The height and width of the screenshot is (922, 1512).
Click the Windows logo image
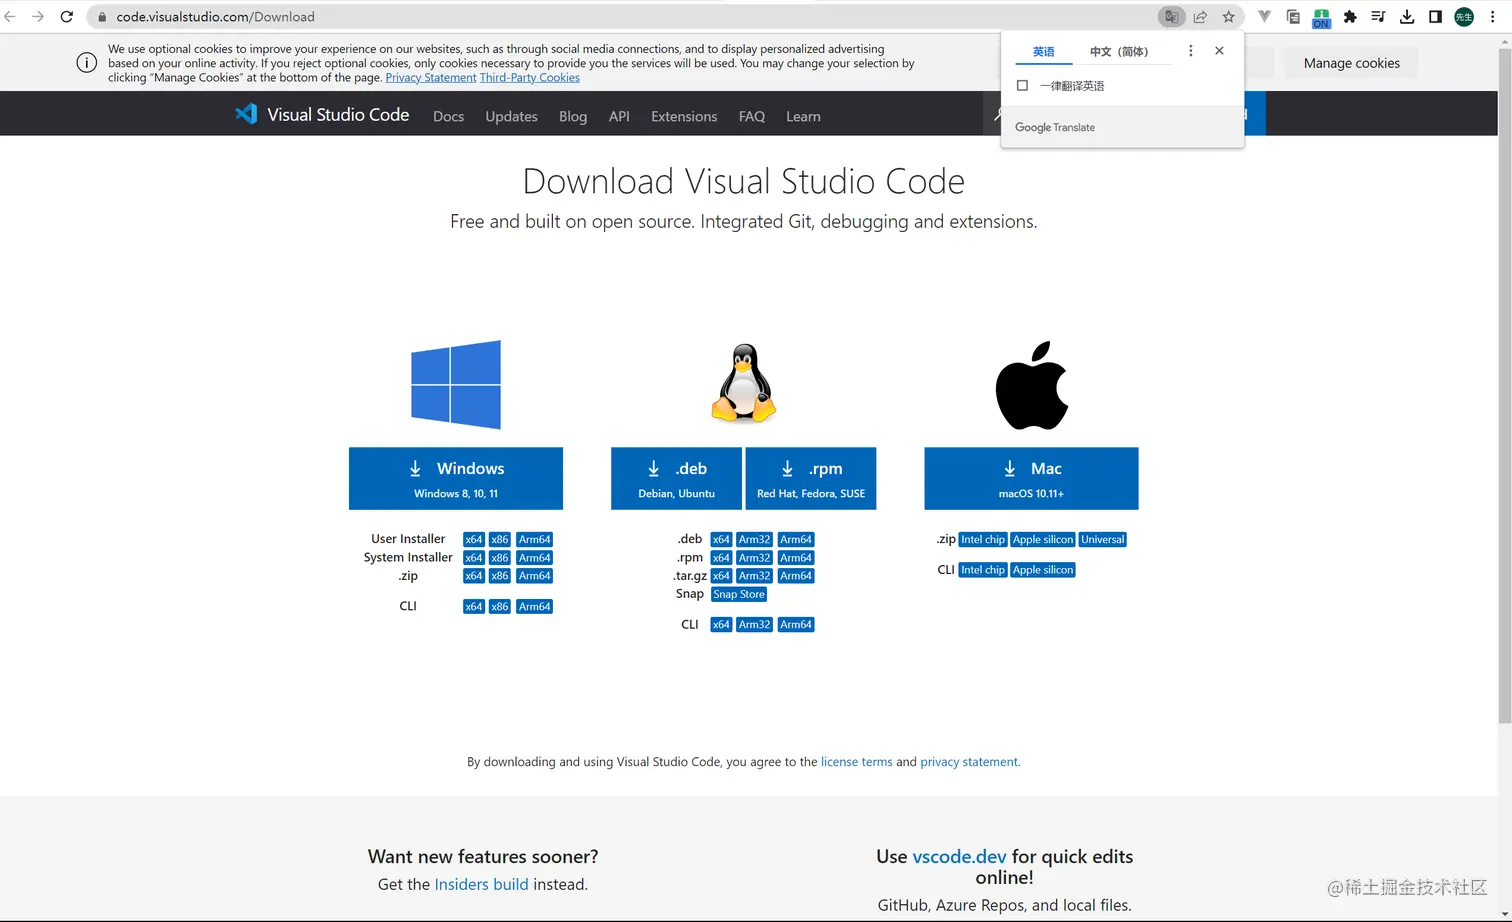456,385
